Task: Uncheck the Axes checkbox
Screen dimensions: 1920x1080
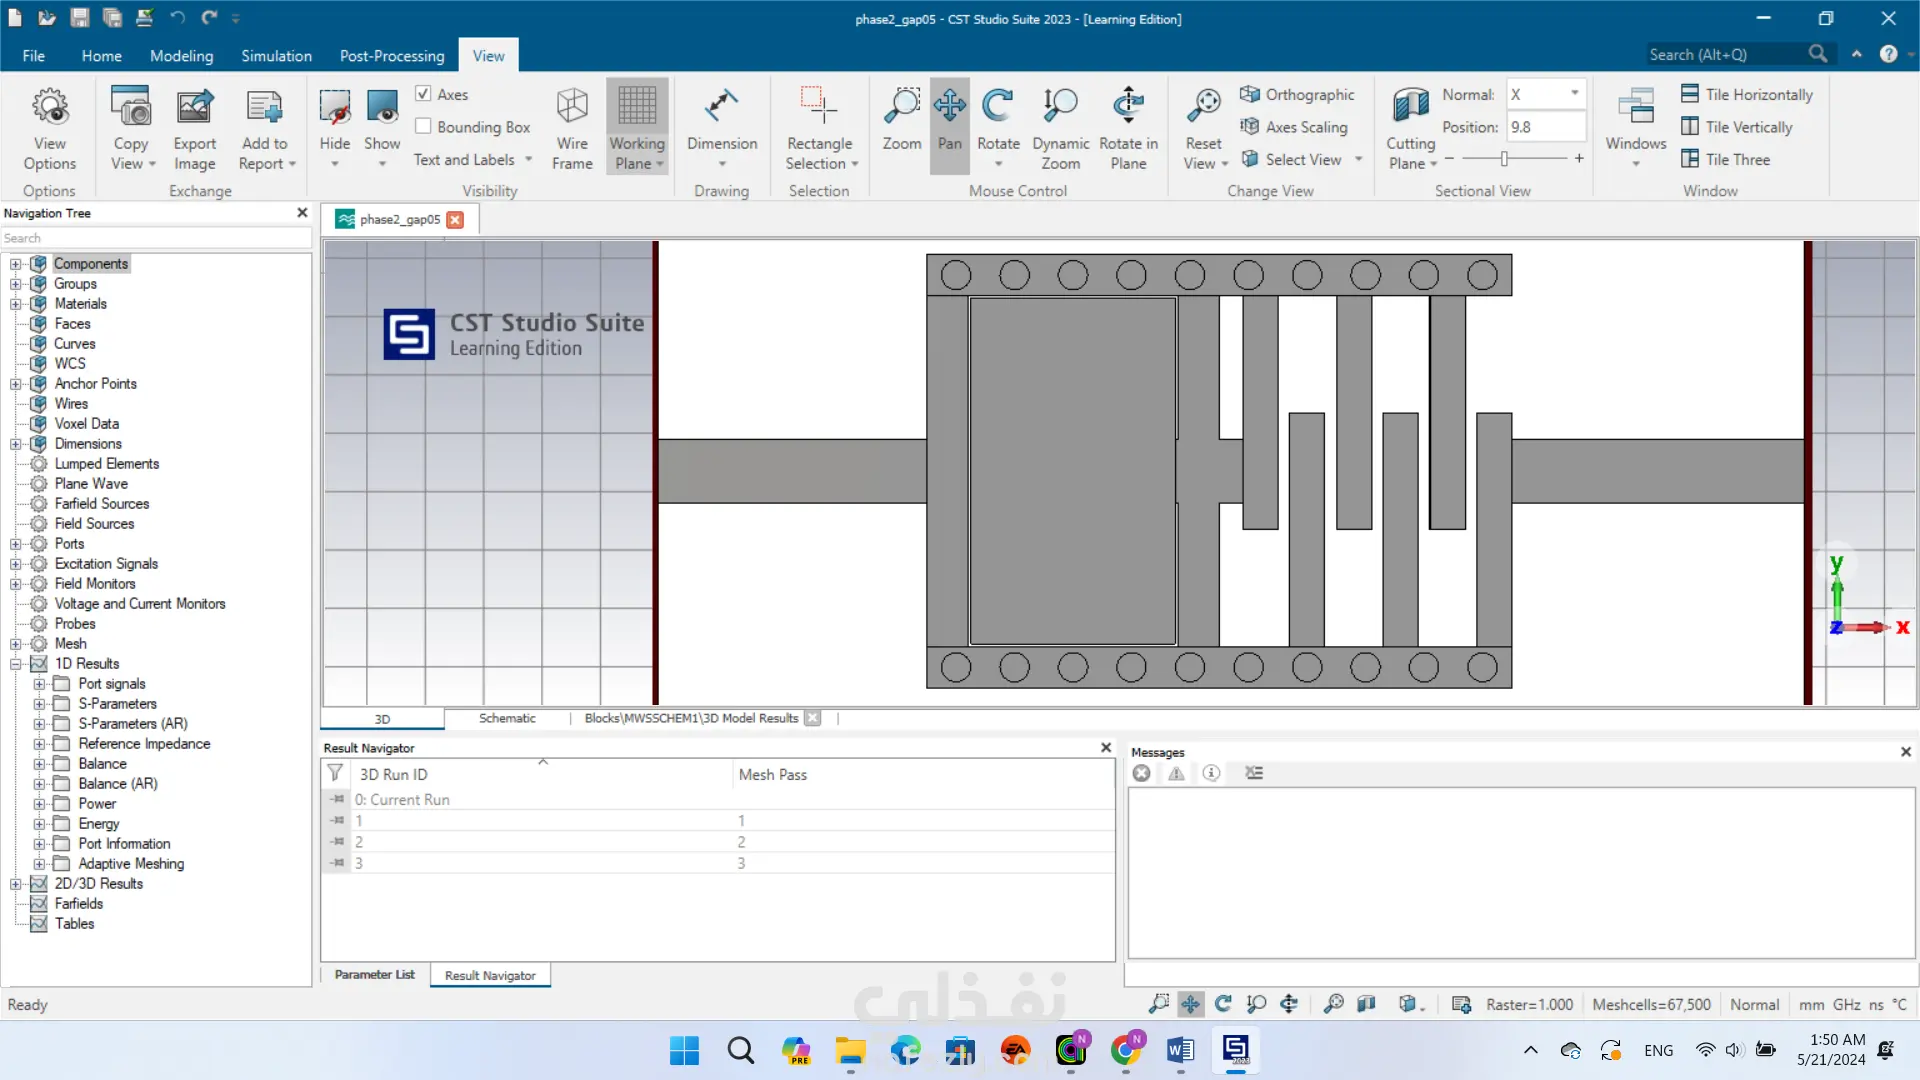Action: (x=424, y=94)
